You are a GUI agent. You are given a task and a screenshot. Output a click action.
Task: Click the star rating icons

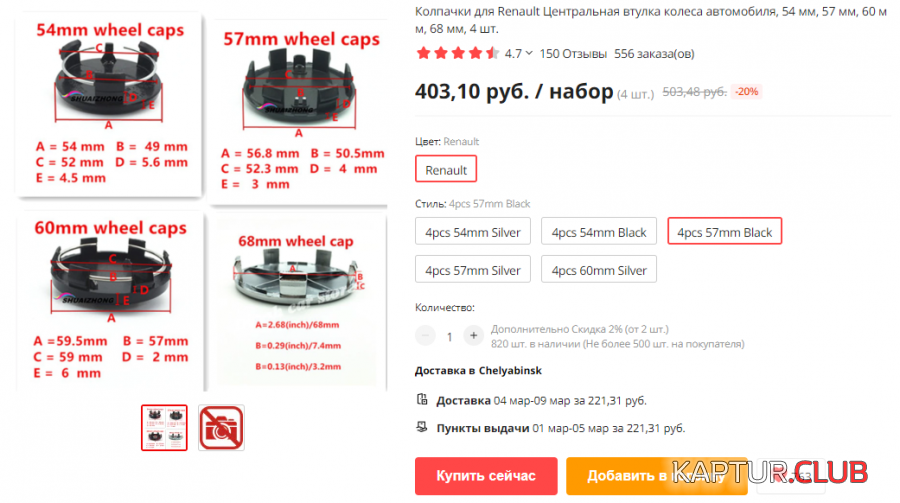(457, 53)
